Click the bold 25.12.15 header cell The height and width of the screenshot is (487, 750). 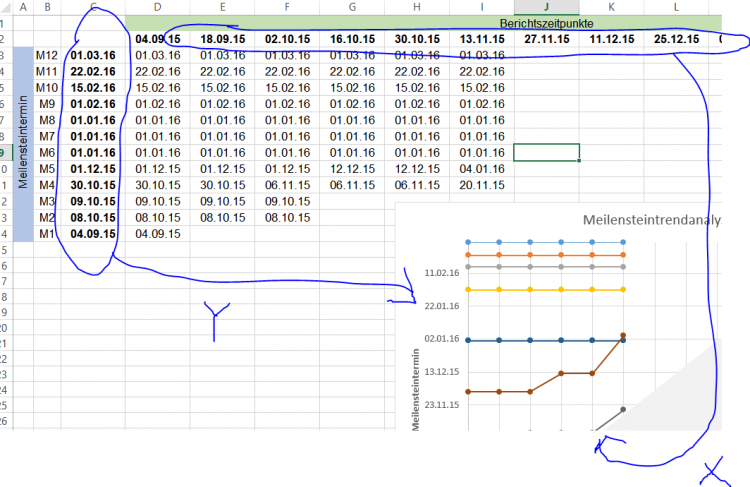(677, 39)
